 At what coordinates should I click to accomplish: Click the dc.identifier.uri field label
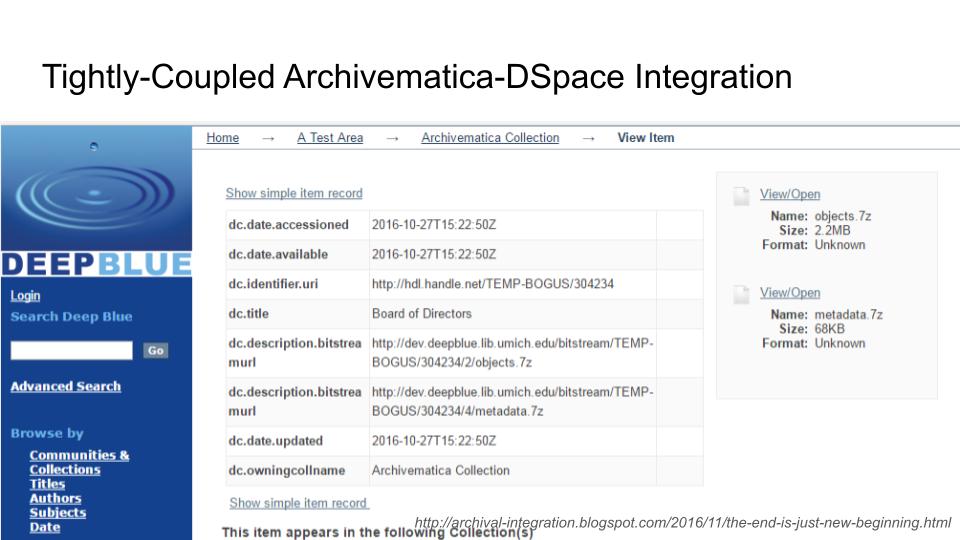click(273, 283)
